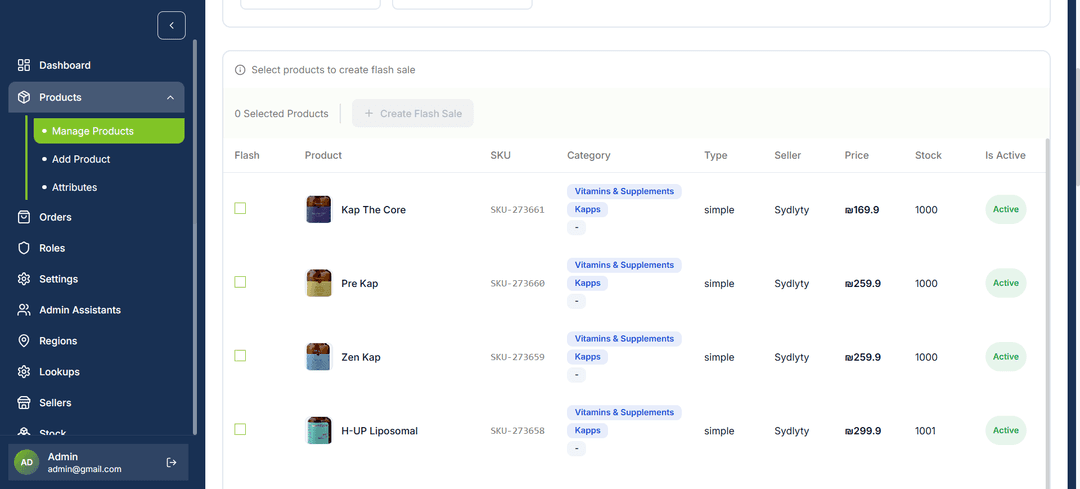Open the Sellers menu item
Image resolution: width=1080 pixels, height=489 pixels.
(x=96, y=403)
